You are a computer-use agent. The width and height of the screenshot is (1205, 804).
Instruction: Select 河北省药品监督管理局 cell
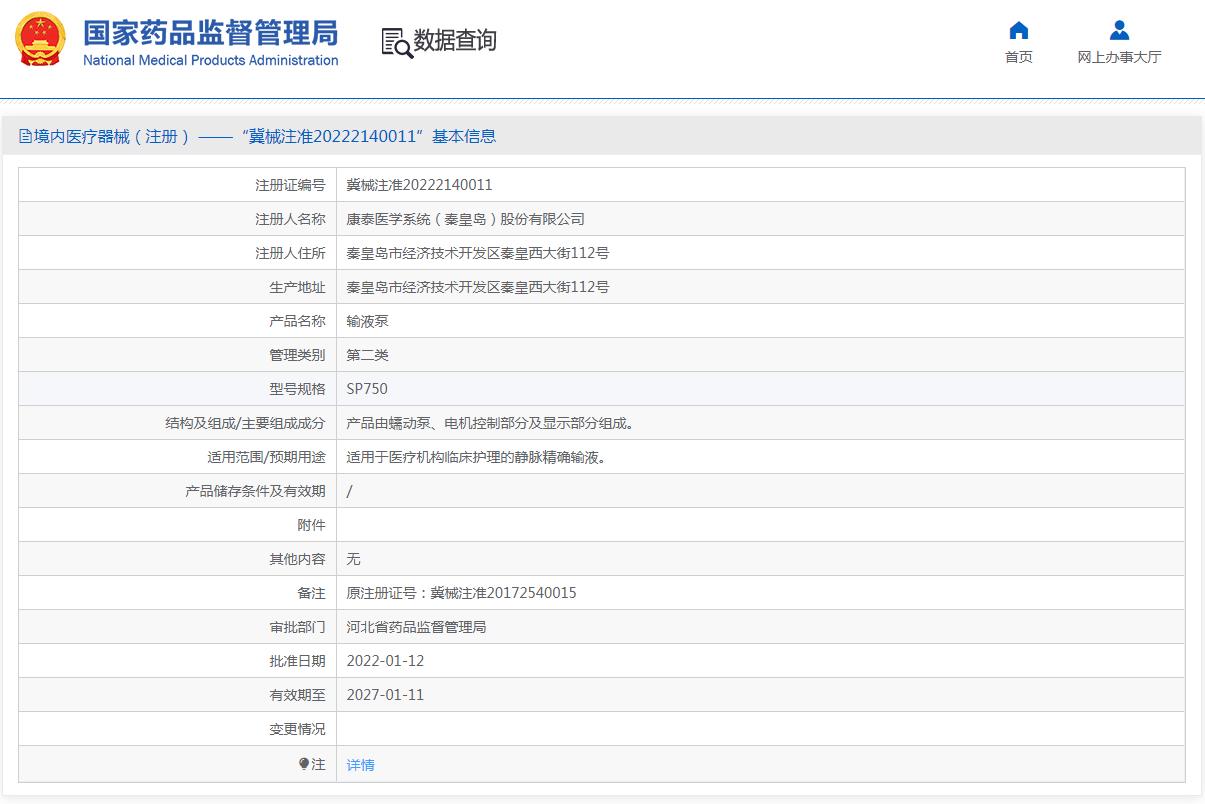[416, 627]
